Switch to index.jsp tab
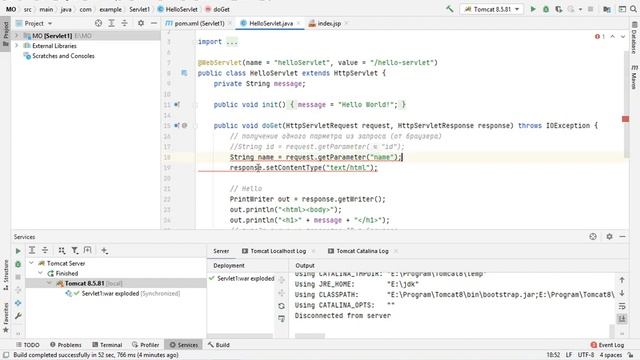Screen dimensions: 640x360 tap(329, 23)
